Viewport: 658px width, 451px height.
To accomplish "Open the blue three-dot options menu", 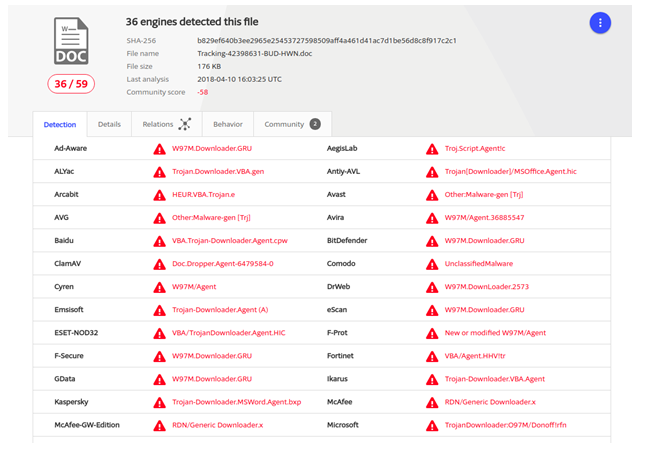I will (600, 23).
